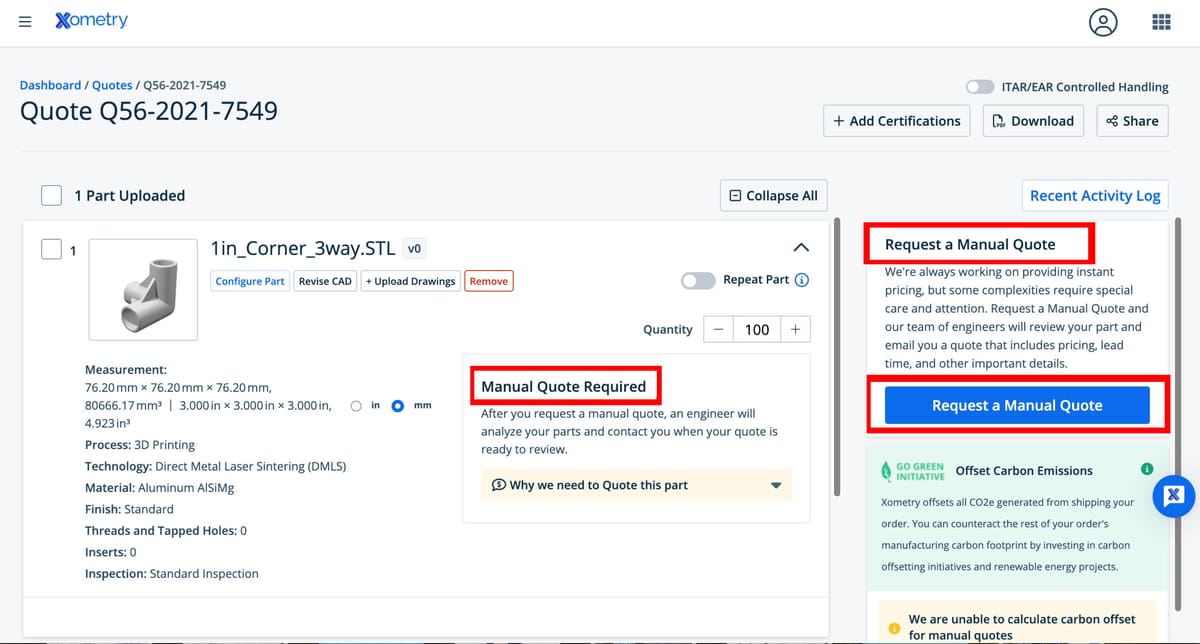Viewport: 1200px width, 644px height.
Task: Check the 1 Part Uploaded checkbox
Action: tap(51, 195)
